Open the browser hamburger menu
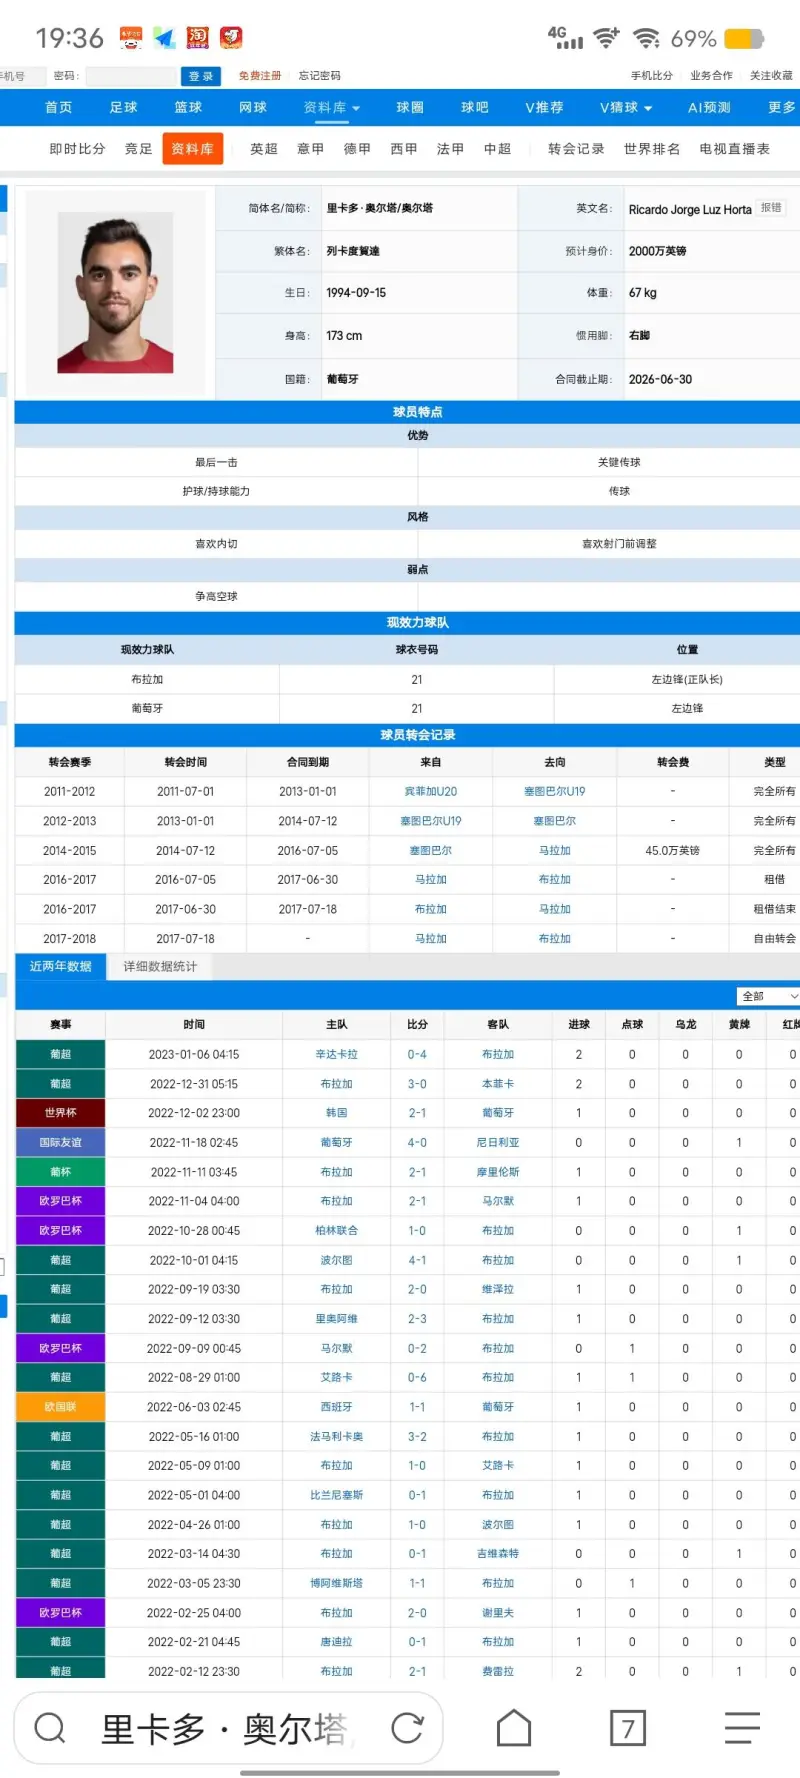Screen dimensions: 800x1778 [742, 1727]
